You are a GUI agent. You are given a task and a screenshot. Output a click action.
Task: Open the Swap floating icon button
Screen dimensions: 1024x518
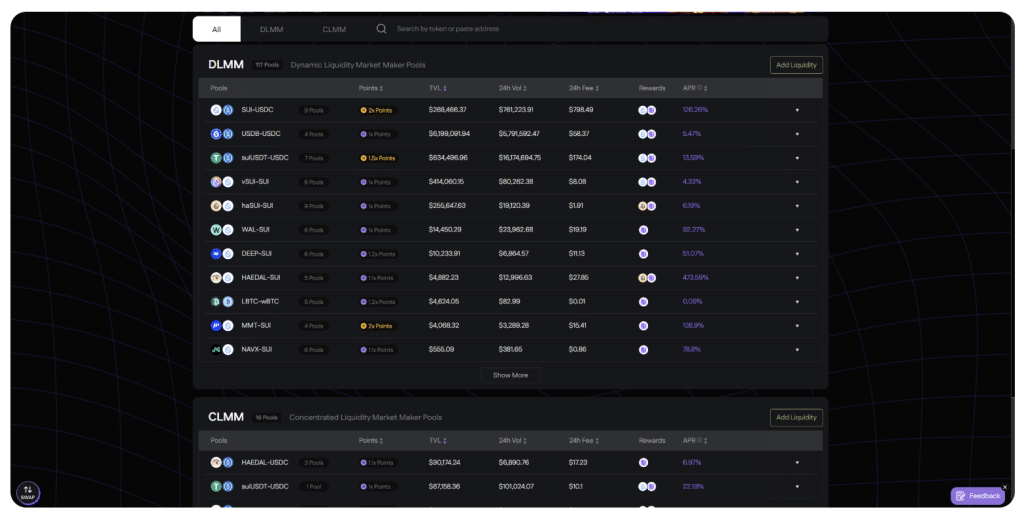pos(28,492)
